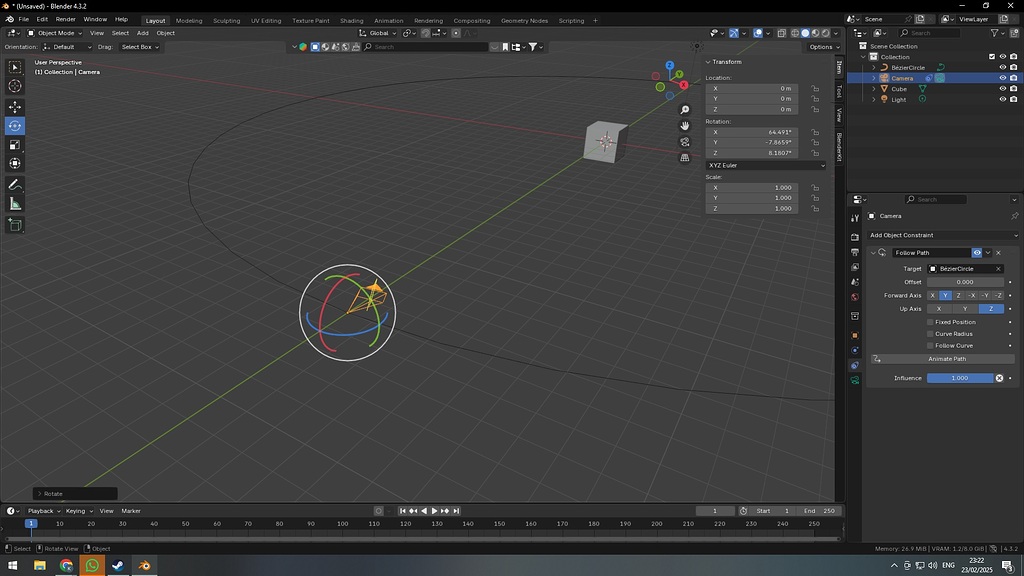Viewport: 1024px width, 576px height.
Task: Jump to the last frame
Action: point(456,511)
